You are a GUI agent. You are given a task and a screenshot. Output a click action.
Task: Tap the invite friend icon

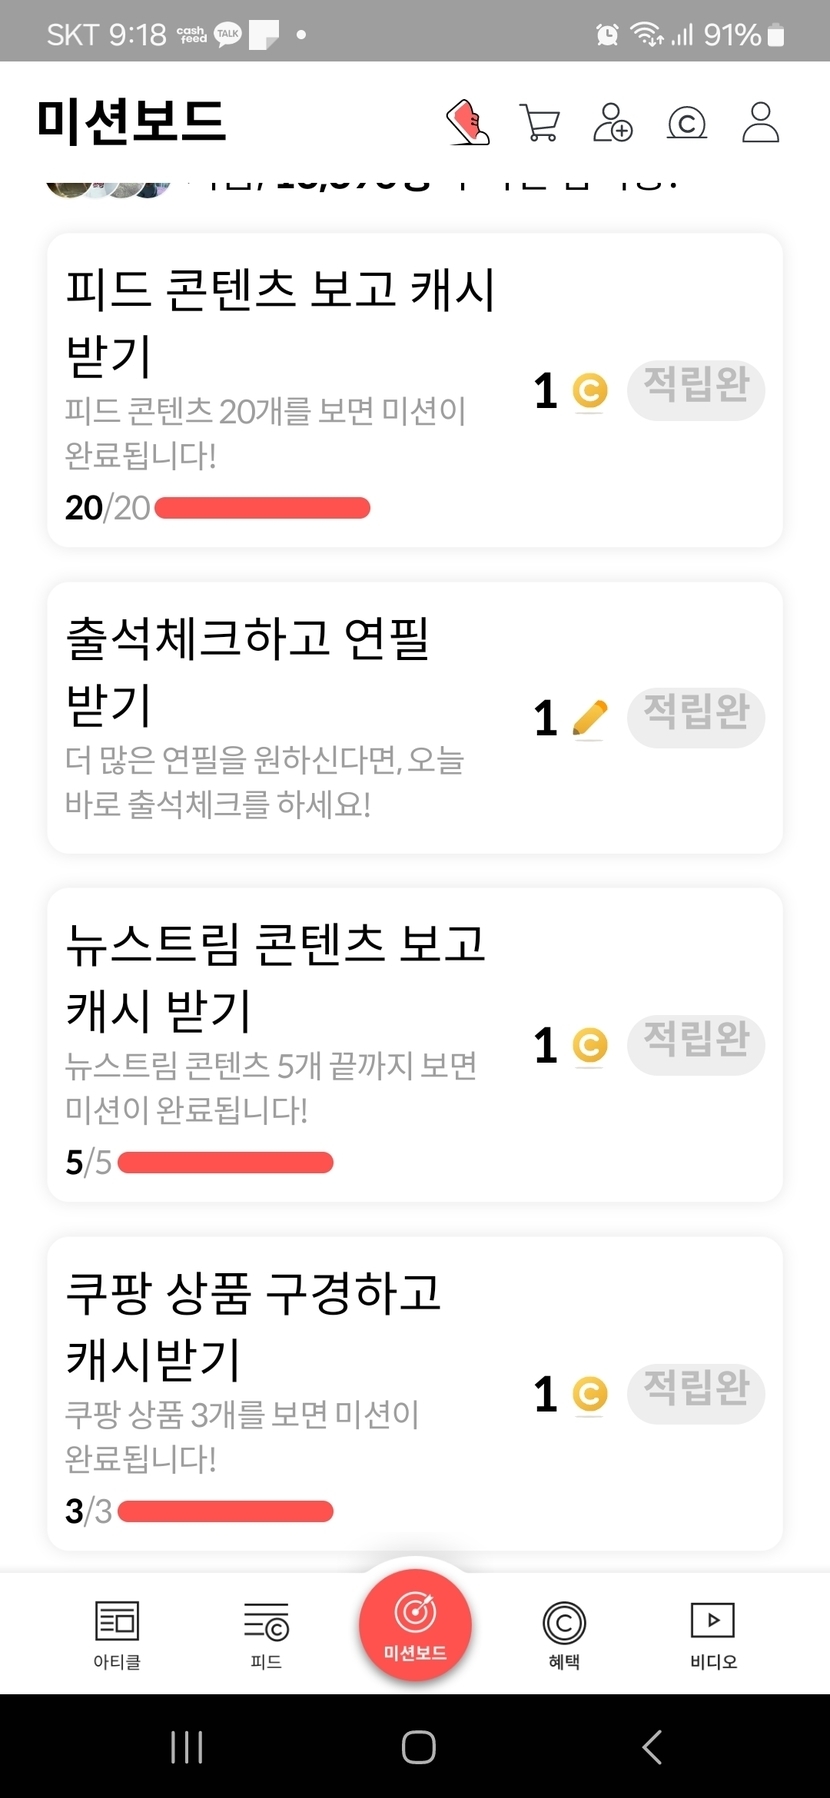tap(613, 123)
